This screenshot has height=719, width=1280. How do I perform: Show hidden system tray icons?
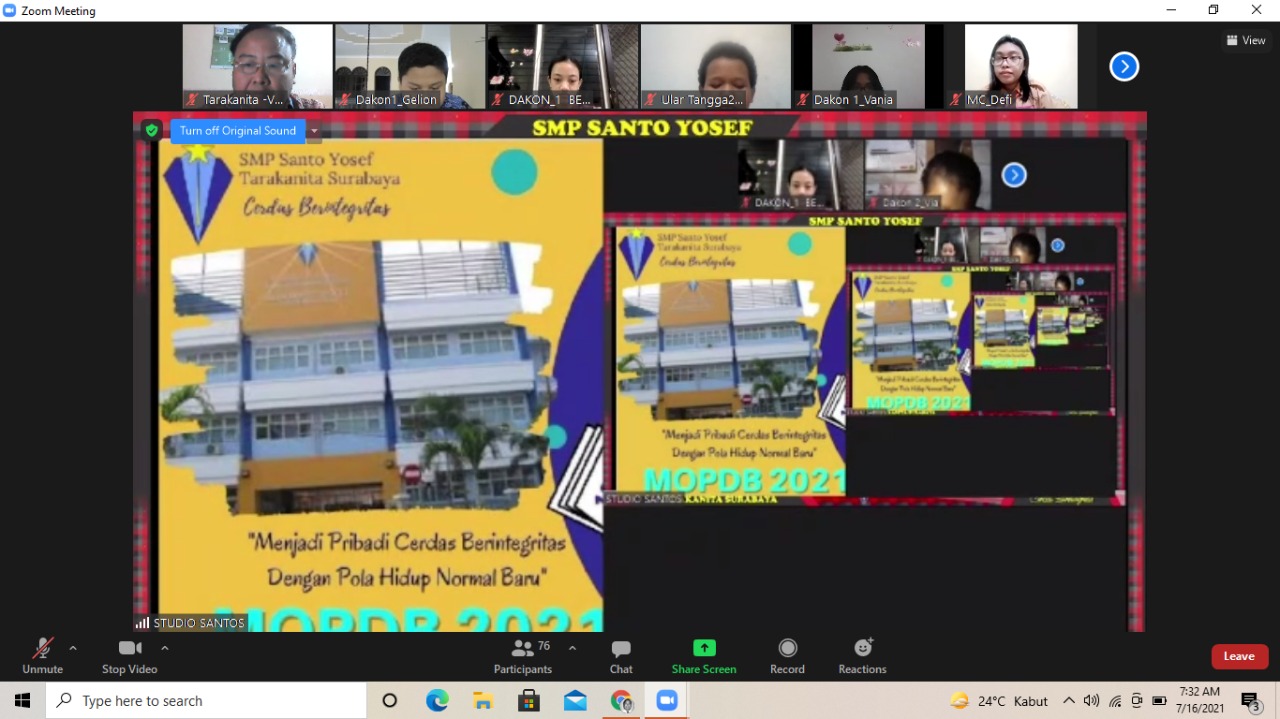point(1069,701)
